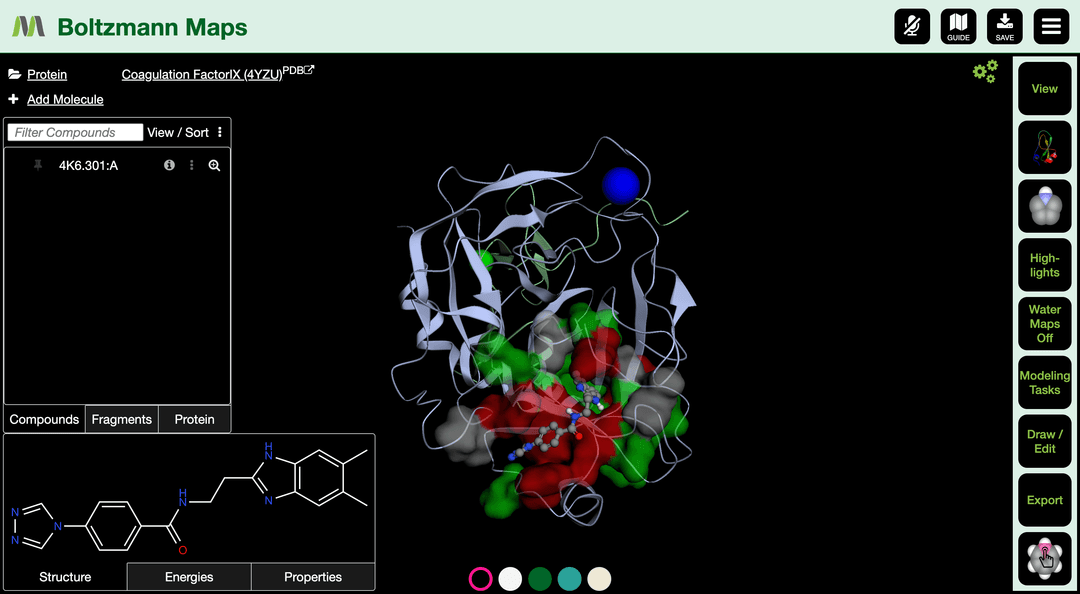The width and height of the screenshot is (1080, 594).
Task: Click the Filter Compounds input field
Action: (76, 132)
